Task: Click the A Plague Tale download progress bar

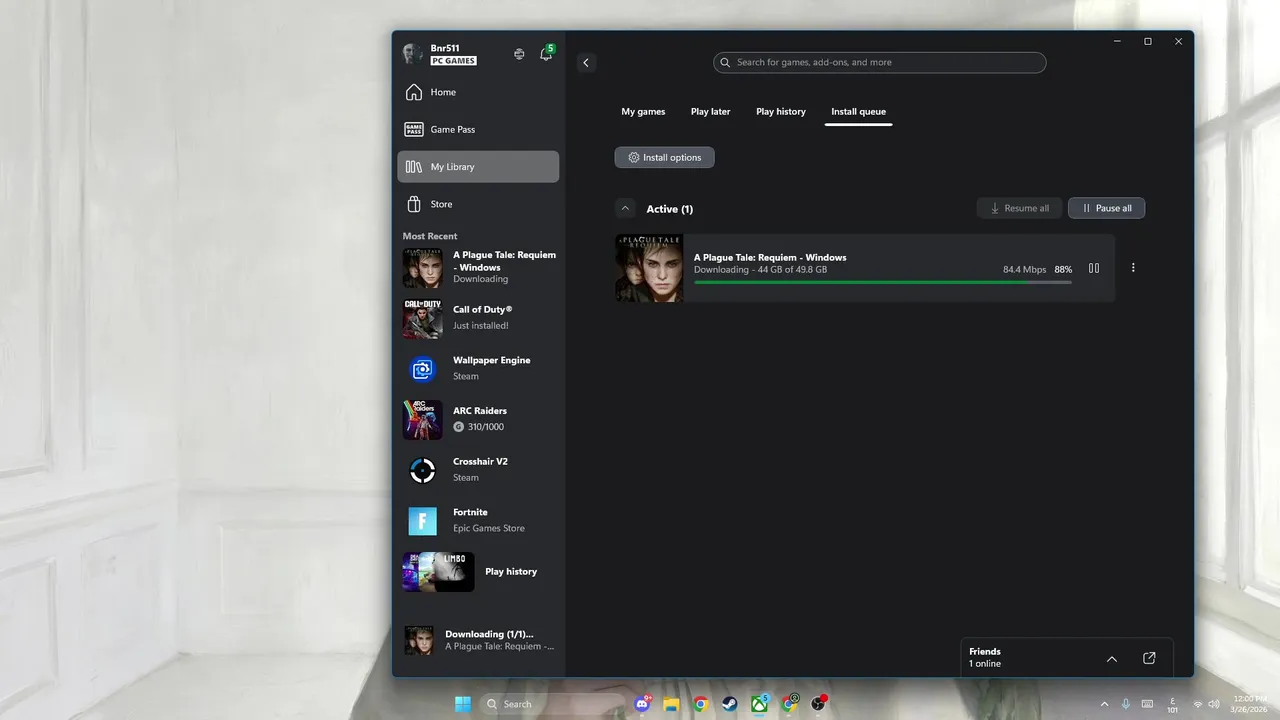Action: click(x=882, y=282)
